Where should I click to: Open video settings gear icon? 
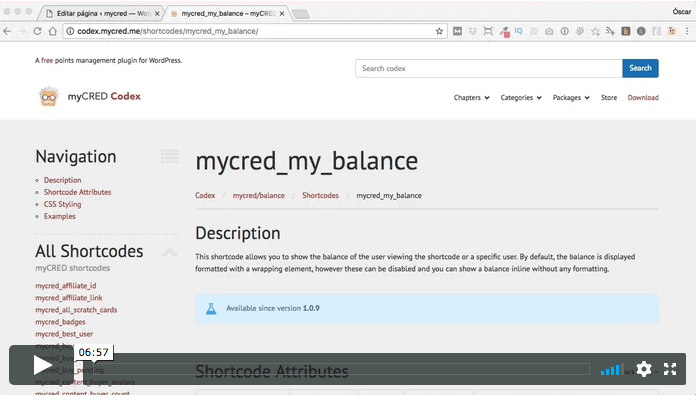(643, 369)
